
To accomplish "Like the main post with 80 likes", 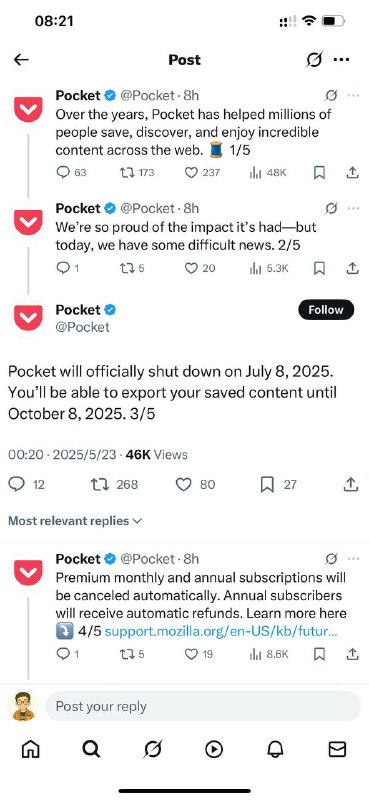I will pyautogui.click(x=183, y=485).
